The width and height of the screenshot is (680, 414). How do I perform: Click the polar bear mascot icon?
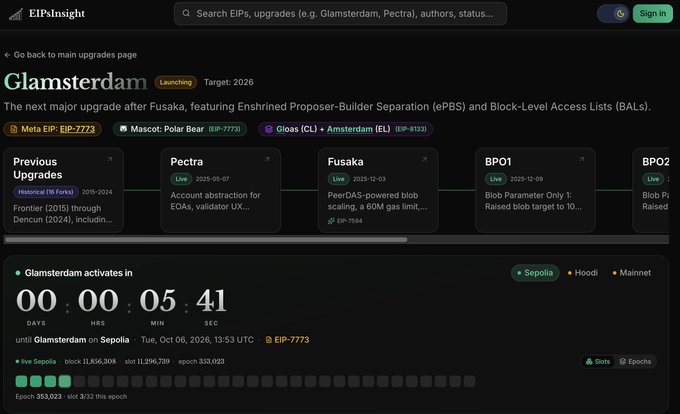pyautogui.click(x=123, y=129)
